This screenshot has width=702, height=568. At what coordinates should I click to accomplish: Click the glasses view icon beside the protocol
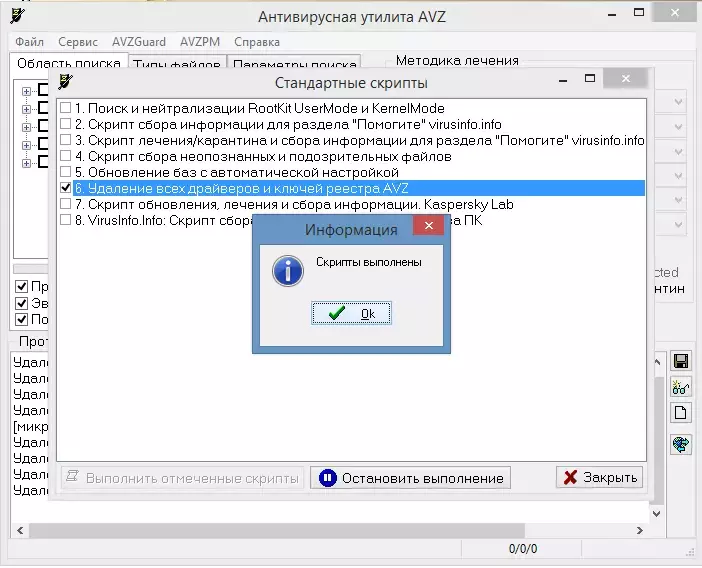point(681,387)
